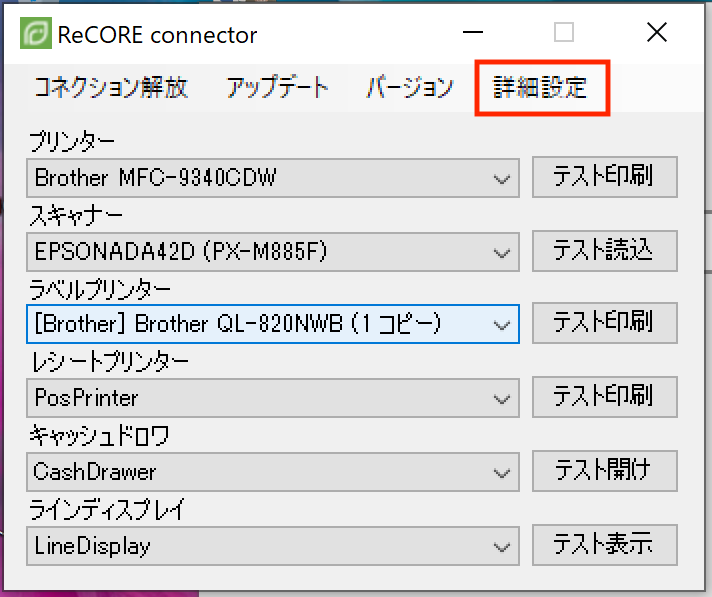
Task: Click the ReCORE connector title text
Action: point(157,35)
